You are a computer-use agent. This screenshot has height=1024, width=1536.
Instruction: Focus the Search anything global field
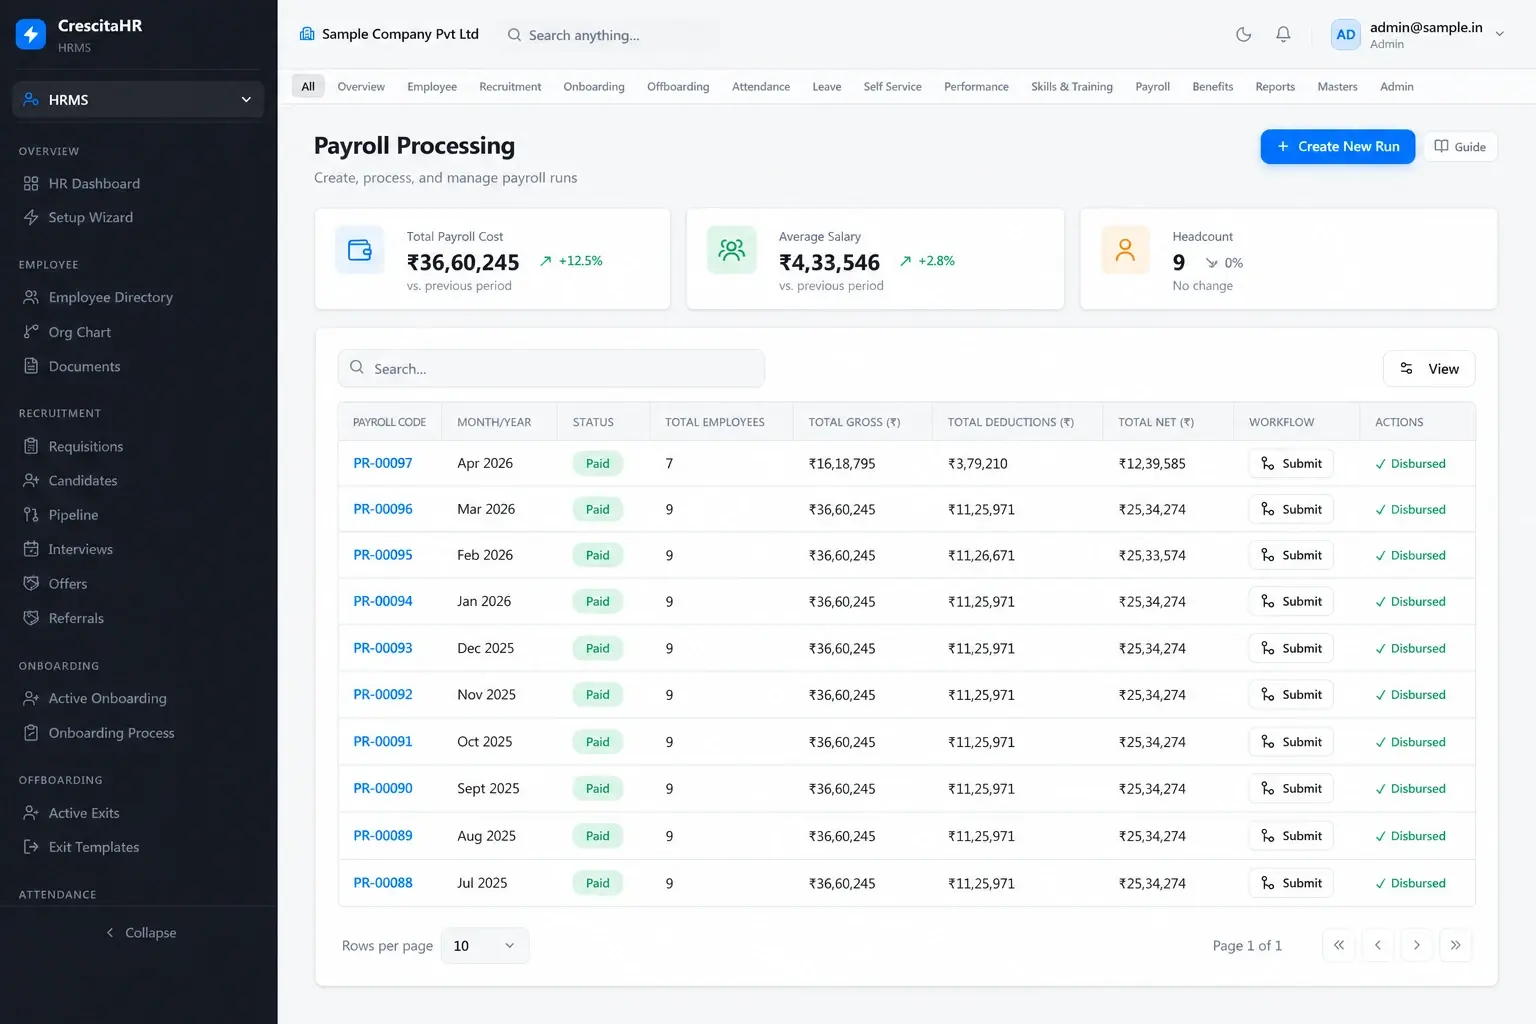point(610,35)
